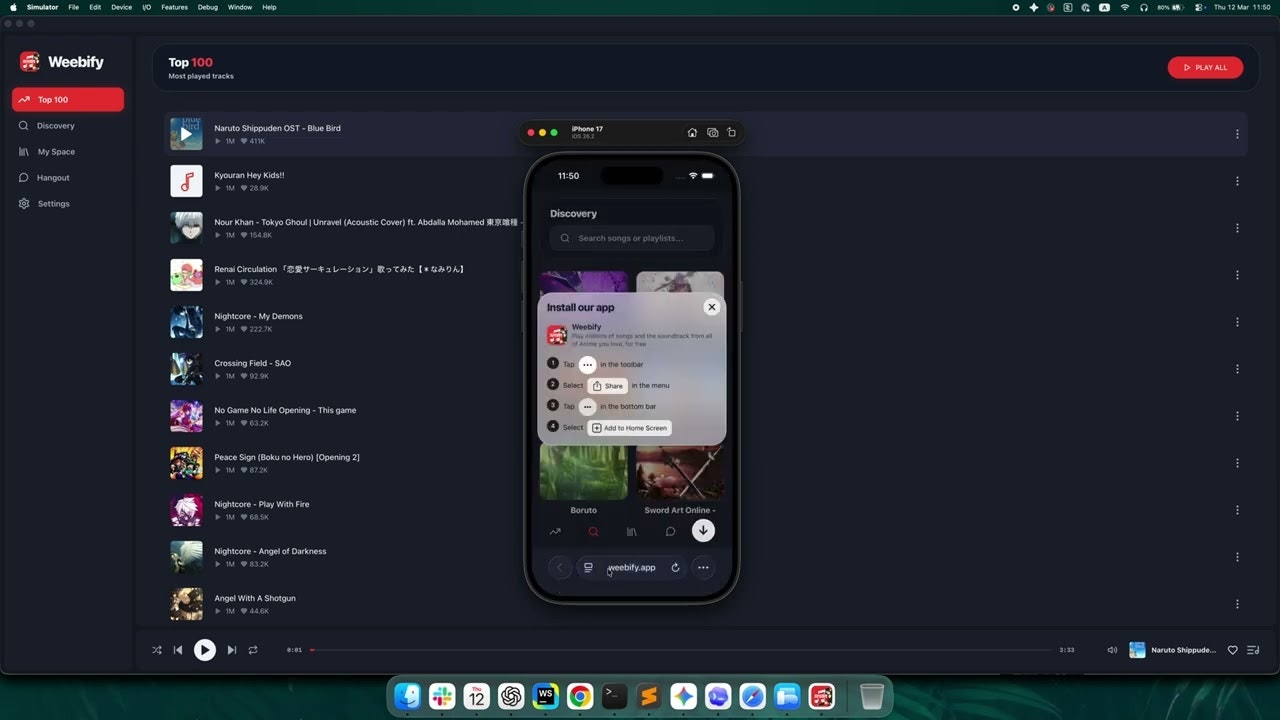The width and height of the screenshot is (1280, 720).
Task: Open the now-playing Naruto Shippuden cover
Action: point(1137,650)
